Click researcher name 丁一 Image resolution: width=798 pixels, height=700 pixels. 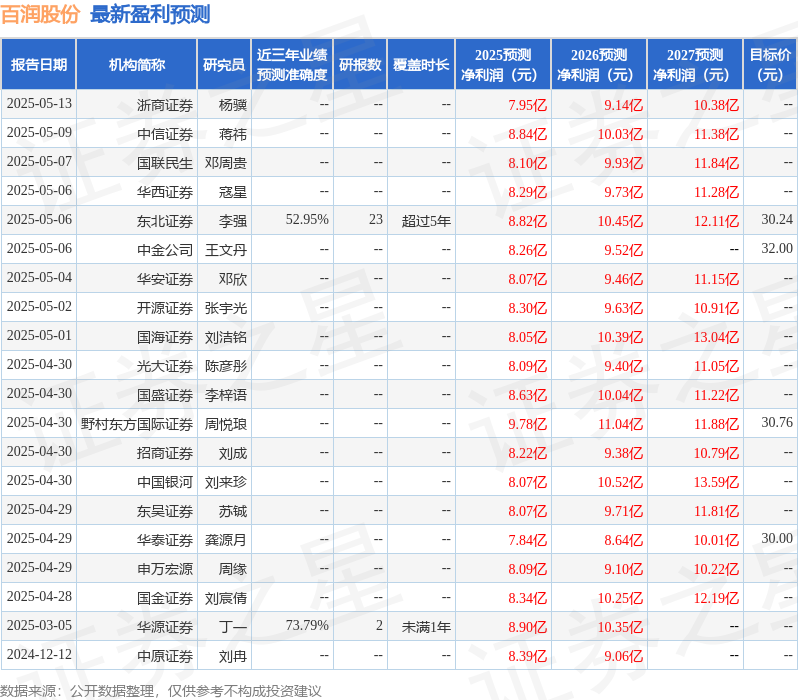point(233,628)
